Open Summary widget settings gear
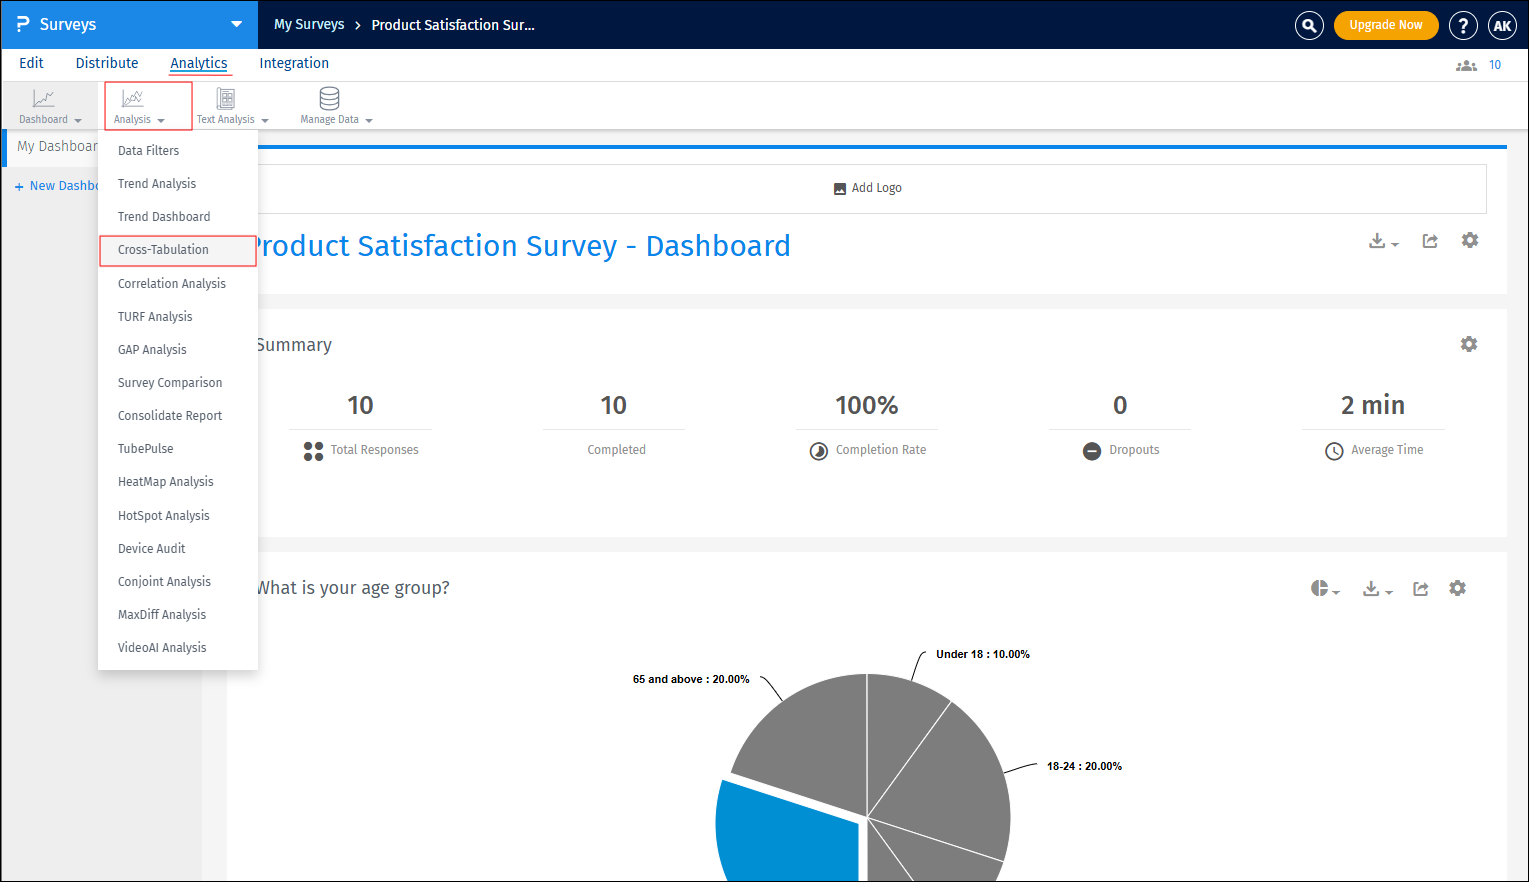Viewport: 1529px width, 882px height. click(x=1469, y=344)
